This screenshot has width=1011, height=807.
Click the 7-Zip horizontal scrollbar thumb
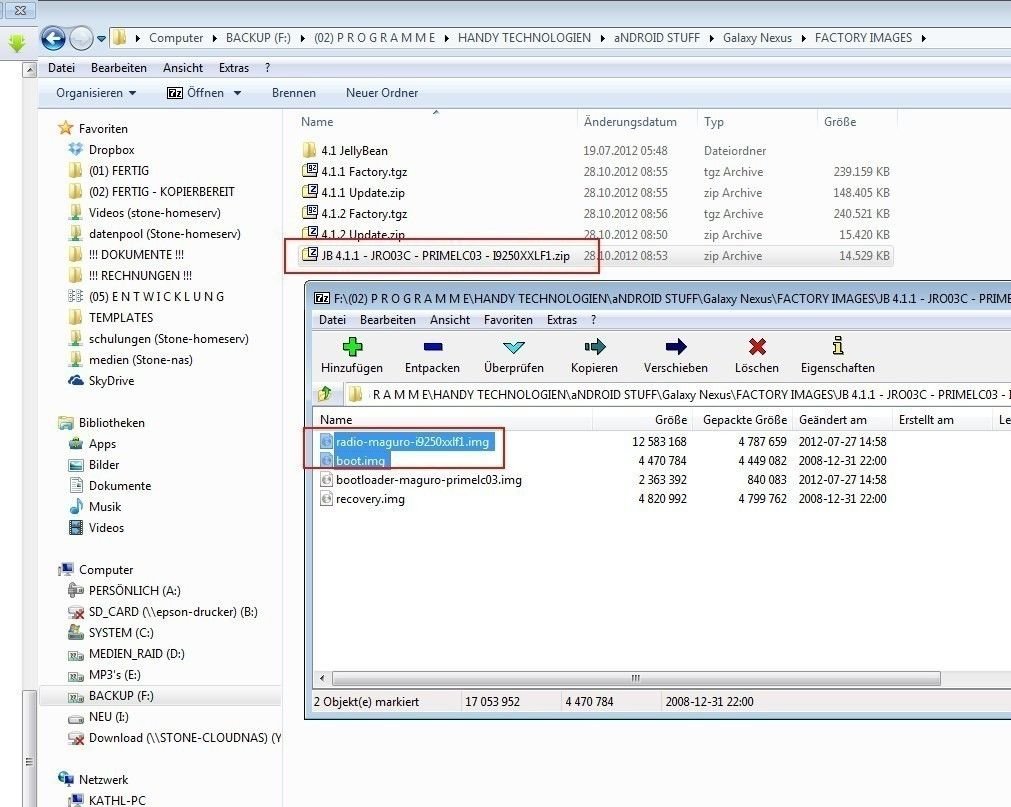636,678
